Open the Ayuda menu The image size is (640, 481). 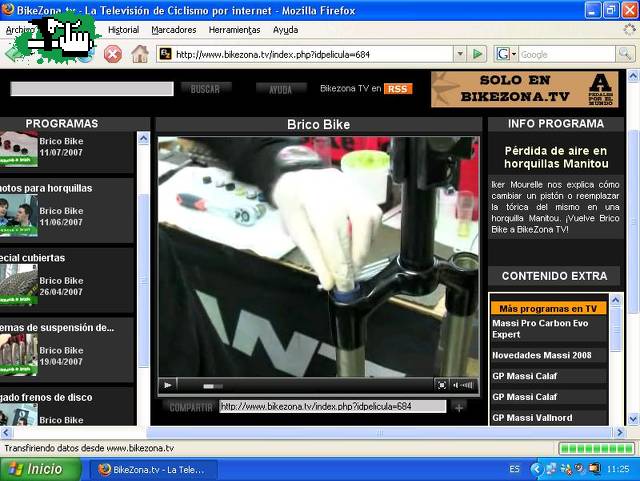(285, 30)
